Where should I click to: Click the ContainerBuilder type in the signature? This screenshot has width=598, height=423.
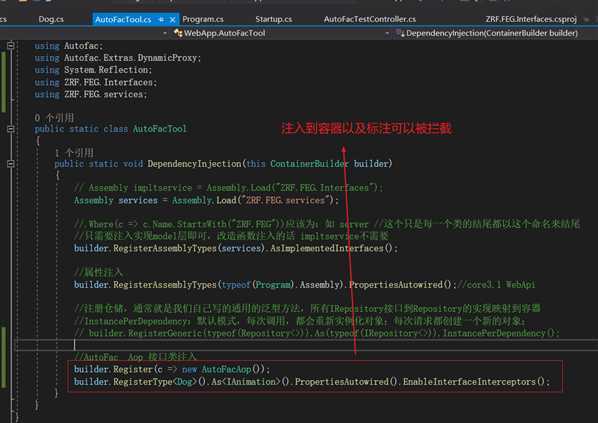pyautogui.click(x=309, y=164)
